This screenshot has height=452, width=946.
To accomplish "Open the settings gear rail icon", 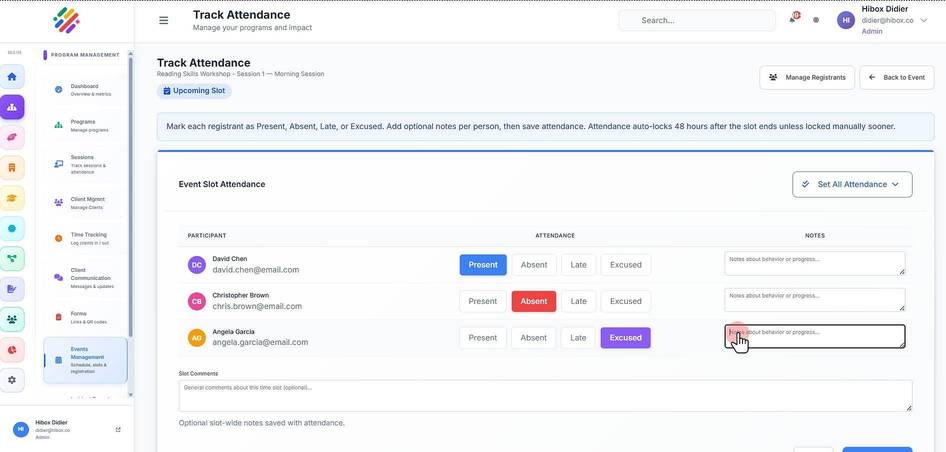I will click(x=12, y=380).
